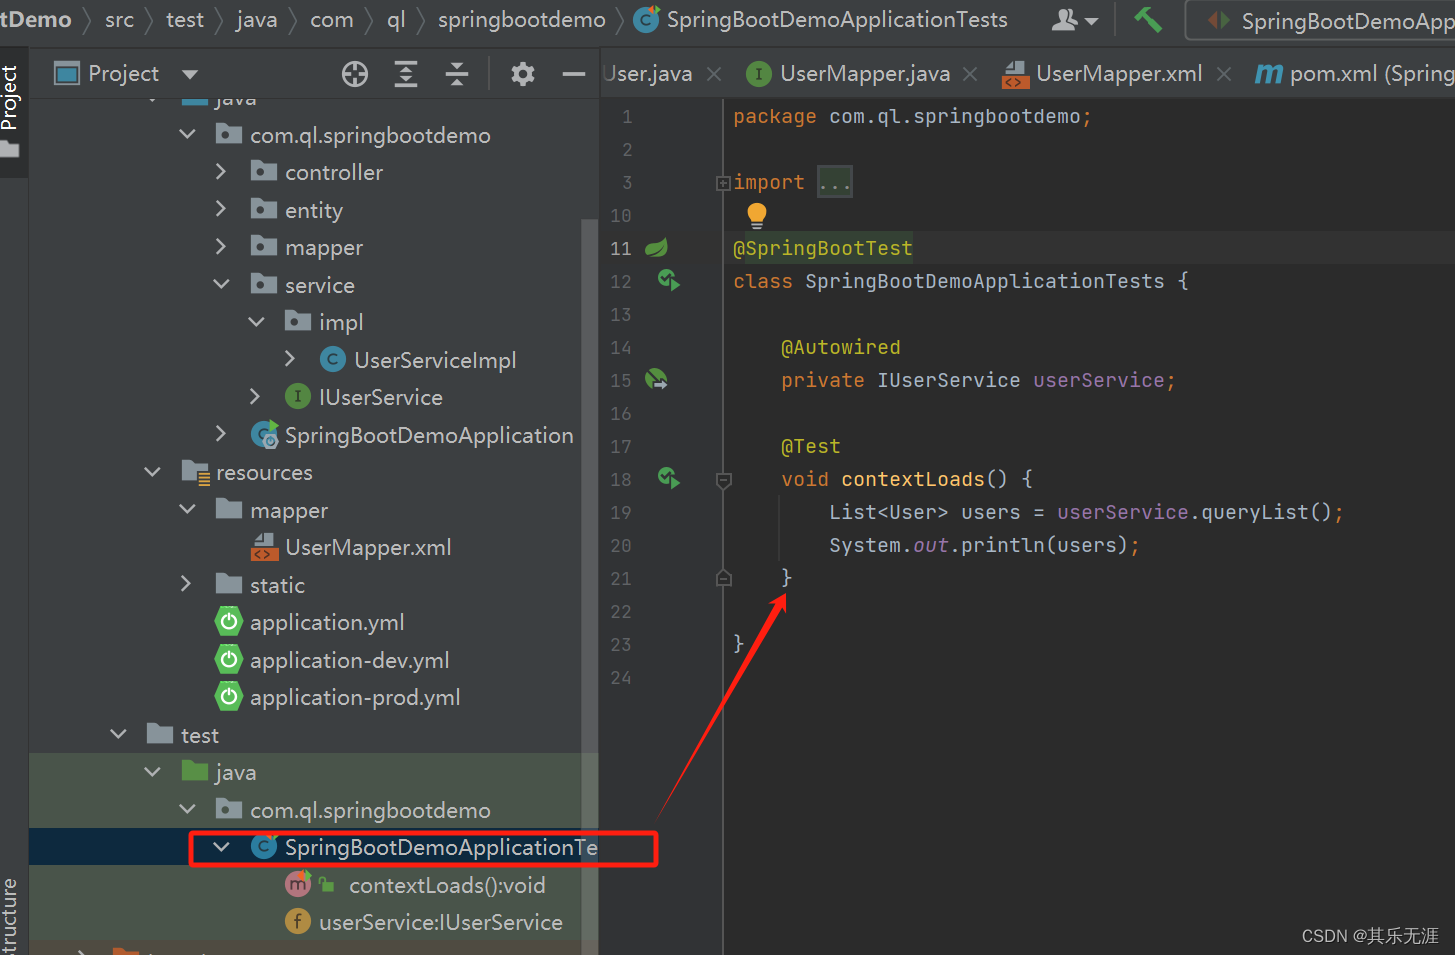Open the Project view type dropdown arrow
1455x955 pixels.
click(190, 74)
